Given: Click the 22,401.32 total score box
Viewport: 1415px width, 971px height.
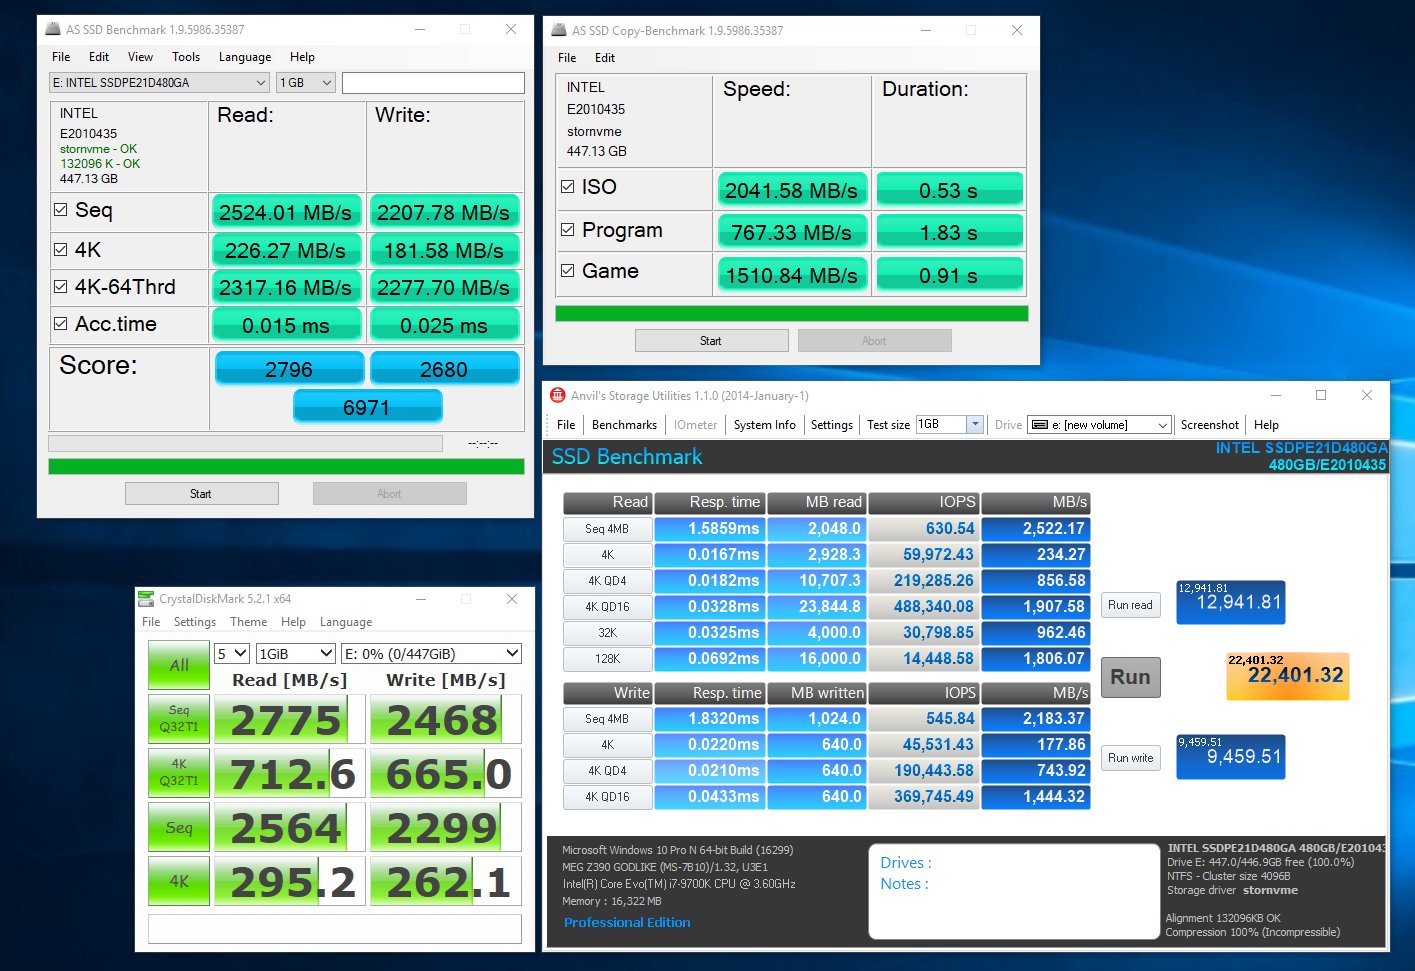Looking at the screenshot, I should (1288, 676).
